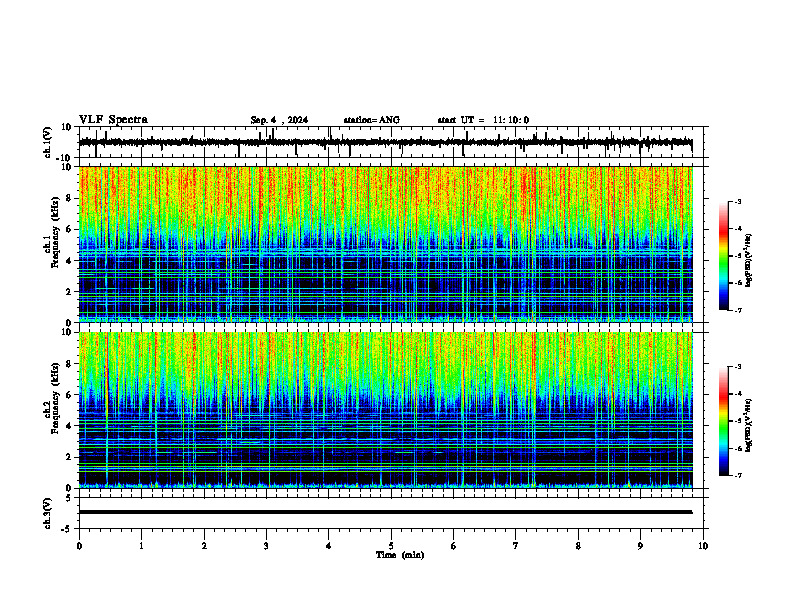Click the "start UT = 11:10:0" text
Viewport: 792px width, 612px height.
tap(483, 120)
